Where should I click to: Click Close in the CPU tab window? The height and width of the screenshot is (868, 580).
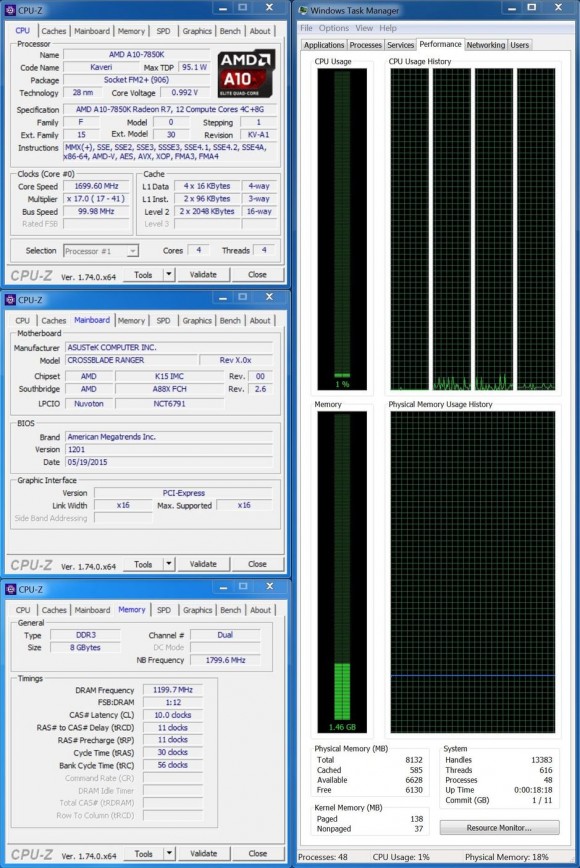pos(257,274)
